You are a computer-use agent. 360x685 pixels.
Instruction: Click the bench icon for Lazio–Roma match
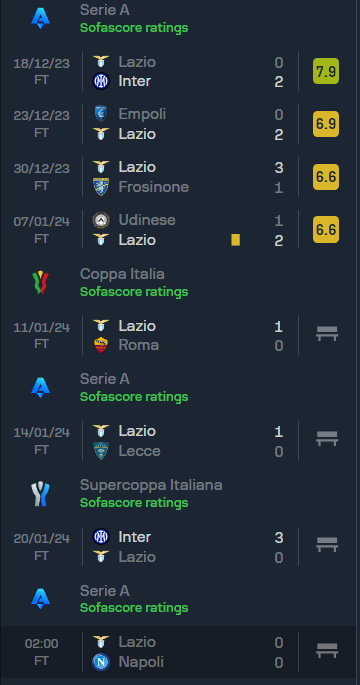point(327,334)
